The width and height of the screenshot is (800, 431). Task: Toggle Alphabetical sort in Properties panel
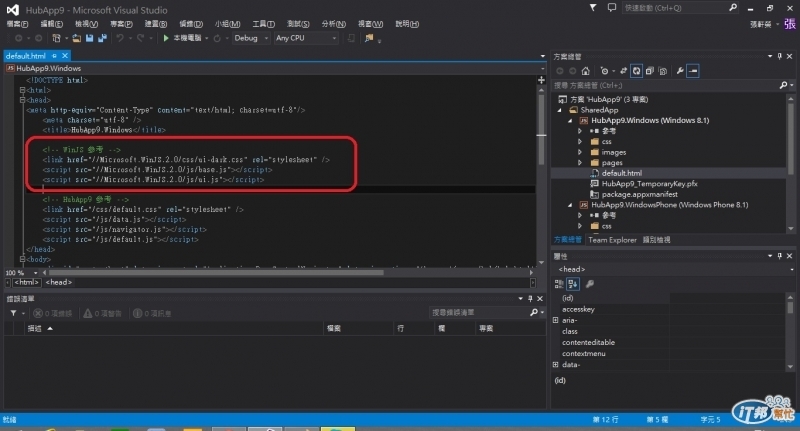(x=573, y=284)
